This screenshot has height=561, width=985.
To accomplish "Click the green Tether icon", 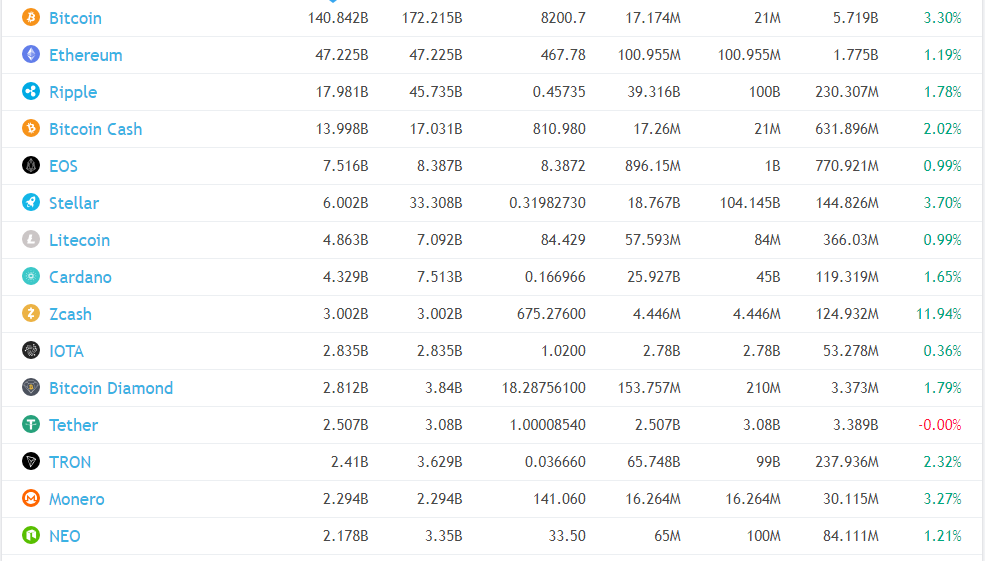I will [31, 425].
